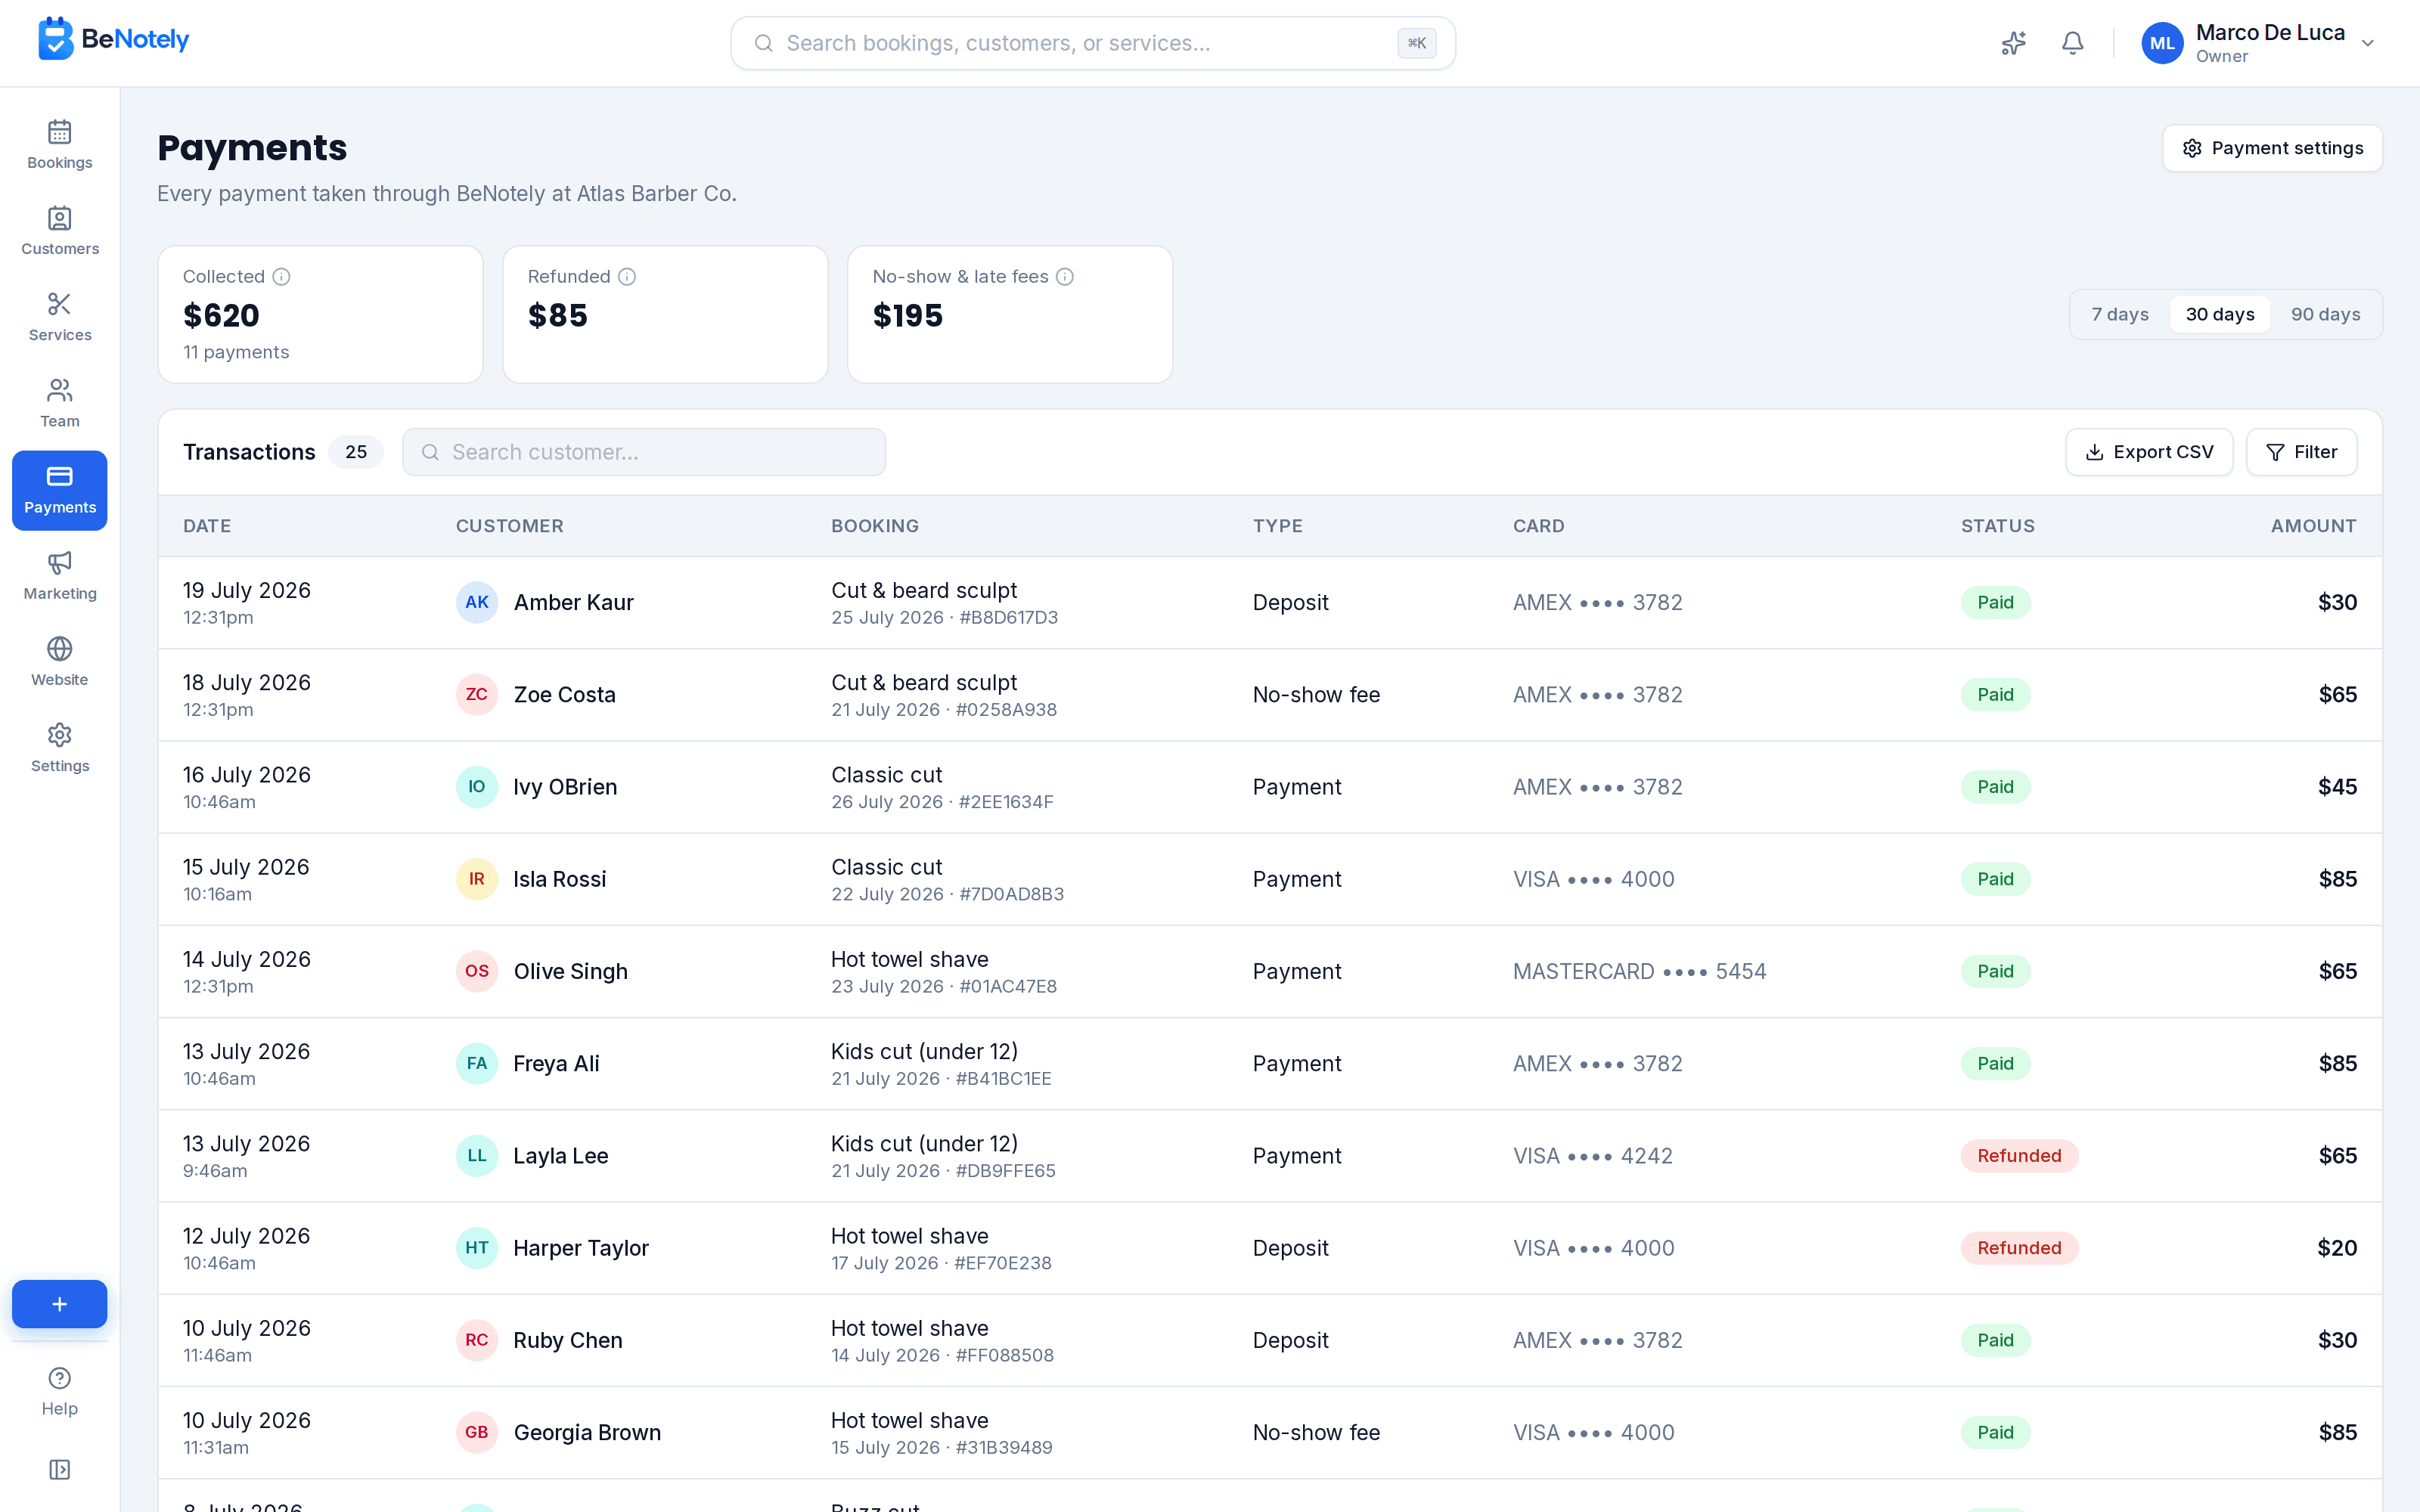
Task: Select the Payments sidebar item
Action: 60,490
